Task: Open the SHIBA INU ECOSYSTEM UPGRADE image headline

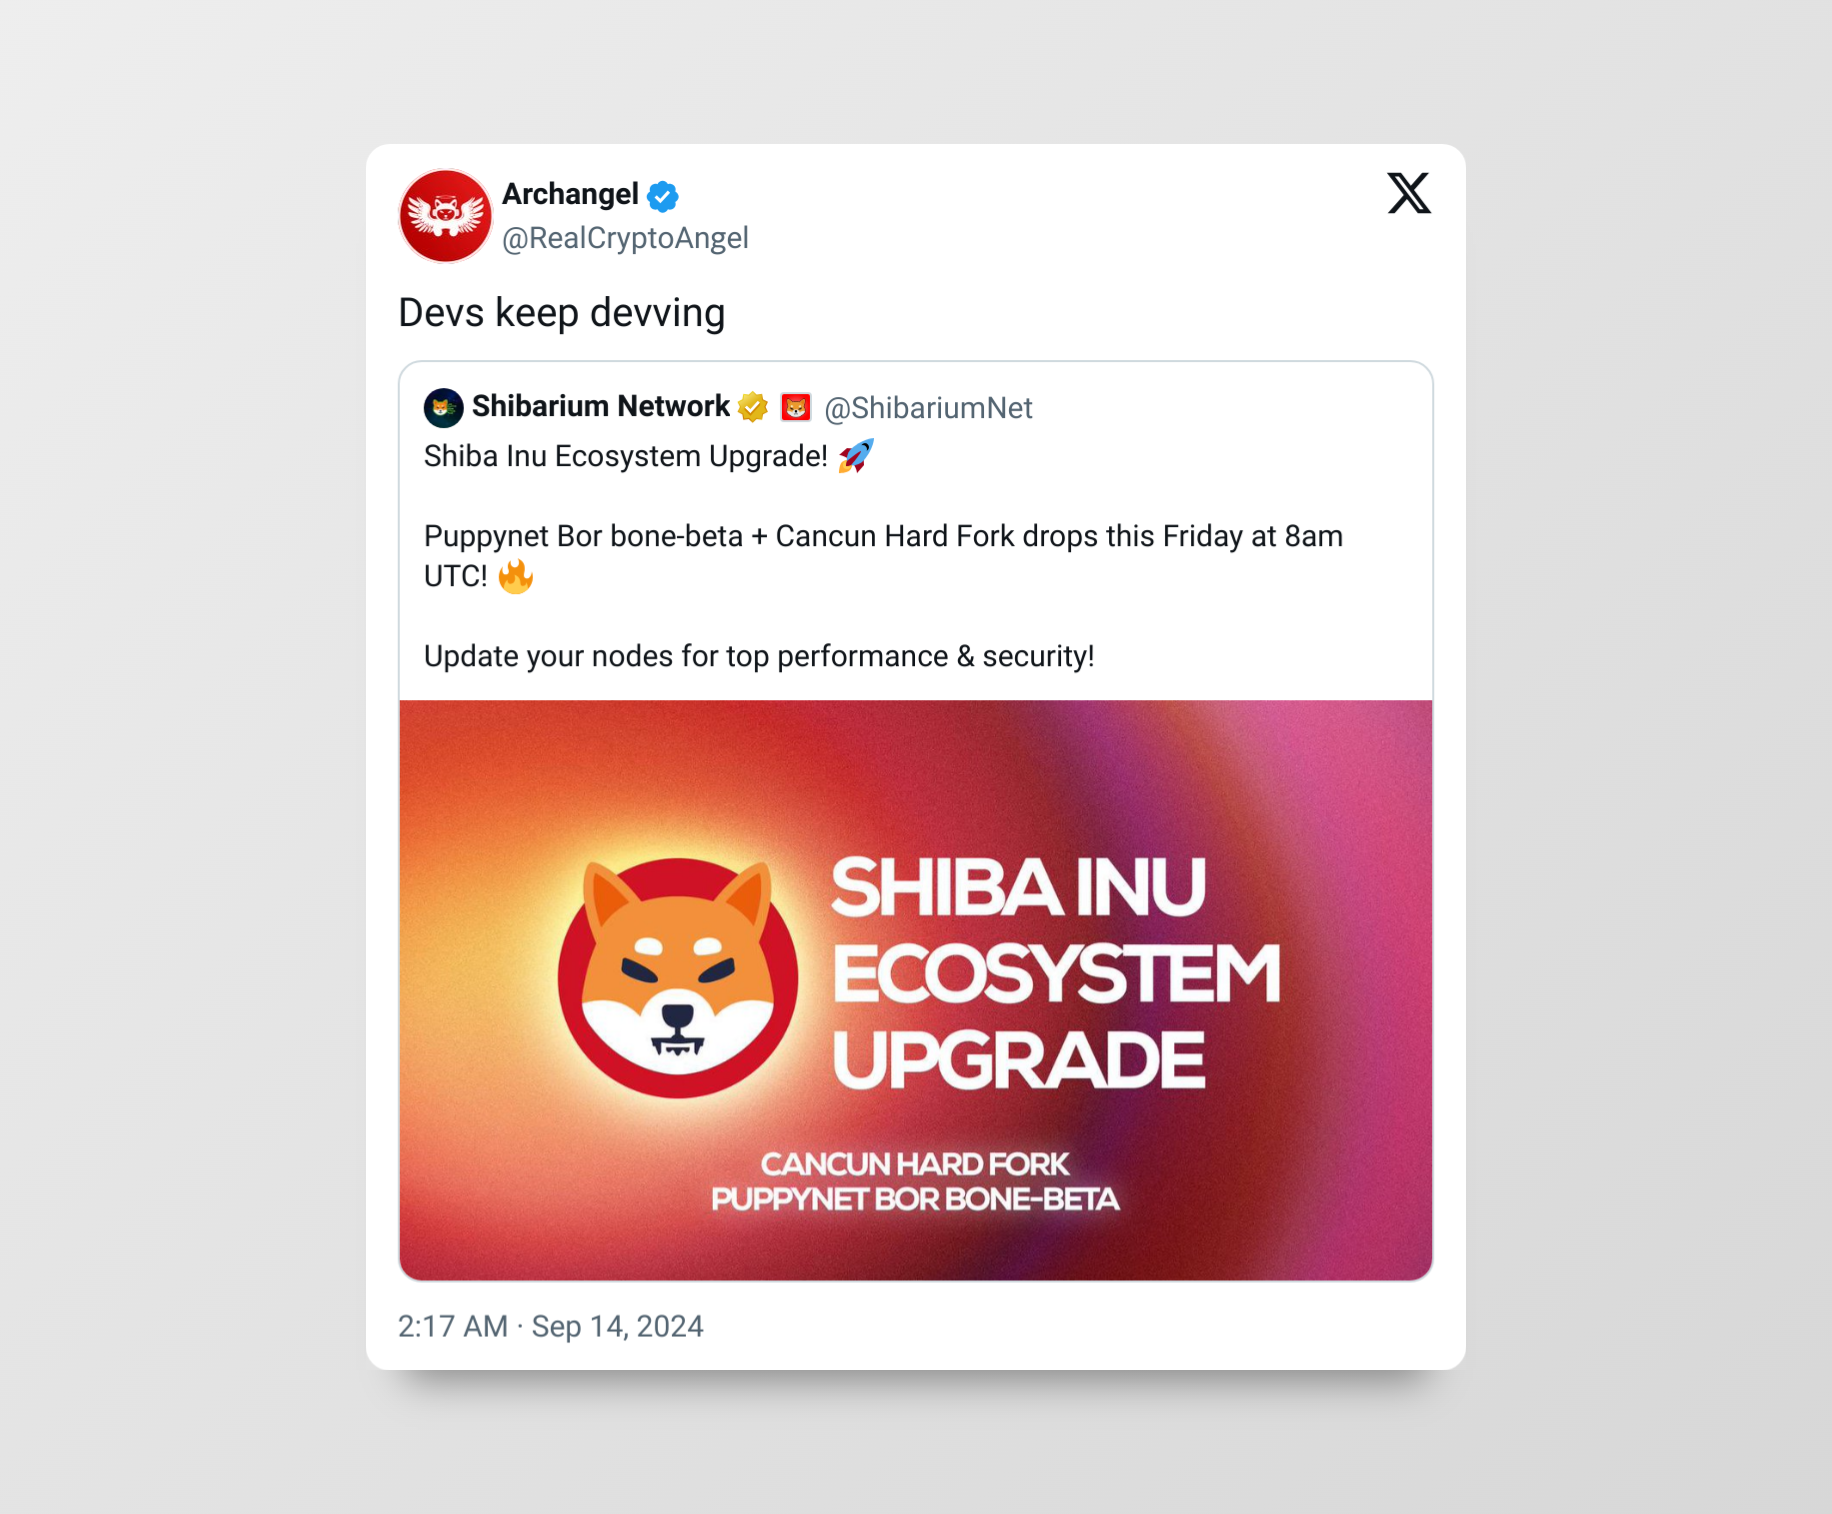Action: tap(1054, 973)
